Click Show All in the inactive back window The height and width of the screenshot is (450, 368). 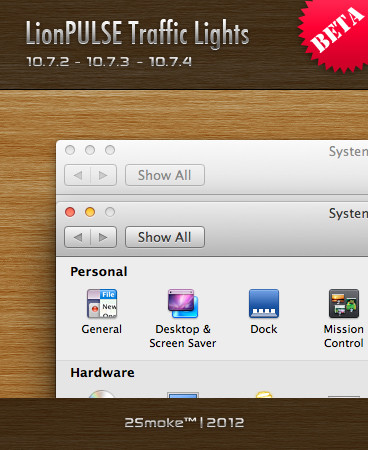[165, 175]
